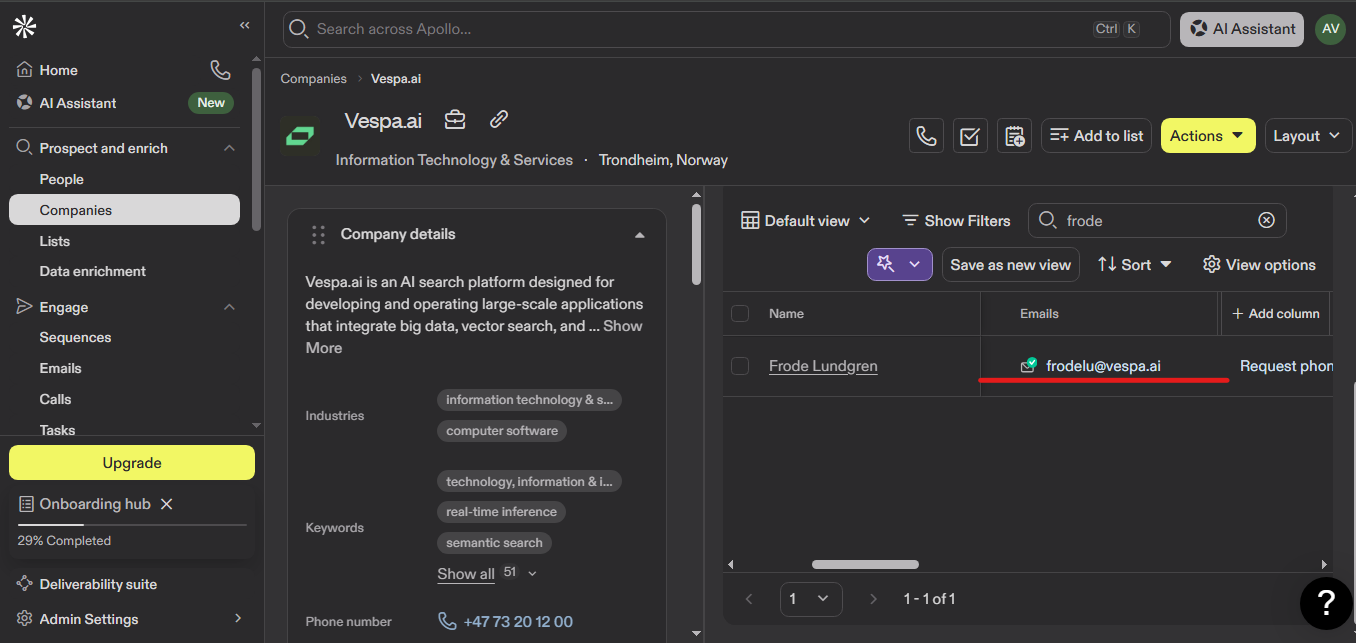Go to previous page arrow
This screenshot has height=643, width=1356.
[x=749, y=599]
